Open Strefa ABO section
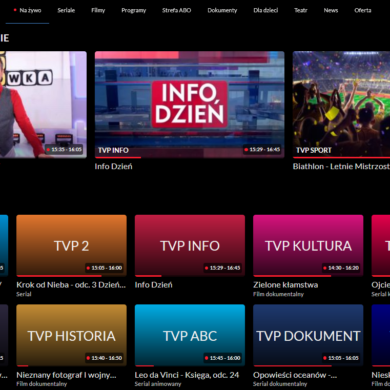Screen dimensions: 390x390 (177, 10)
